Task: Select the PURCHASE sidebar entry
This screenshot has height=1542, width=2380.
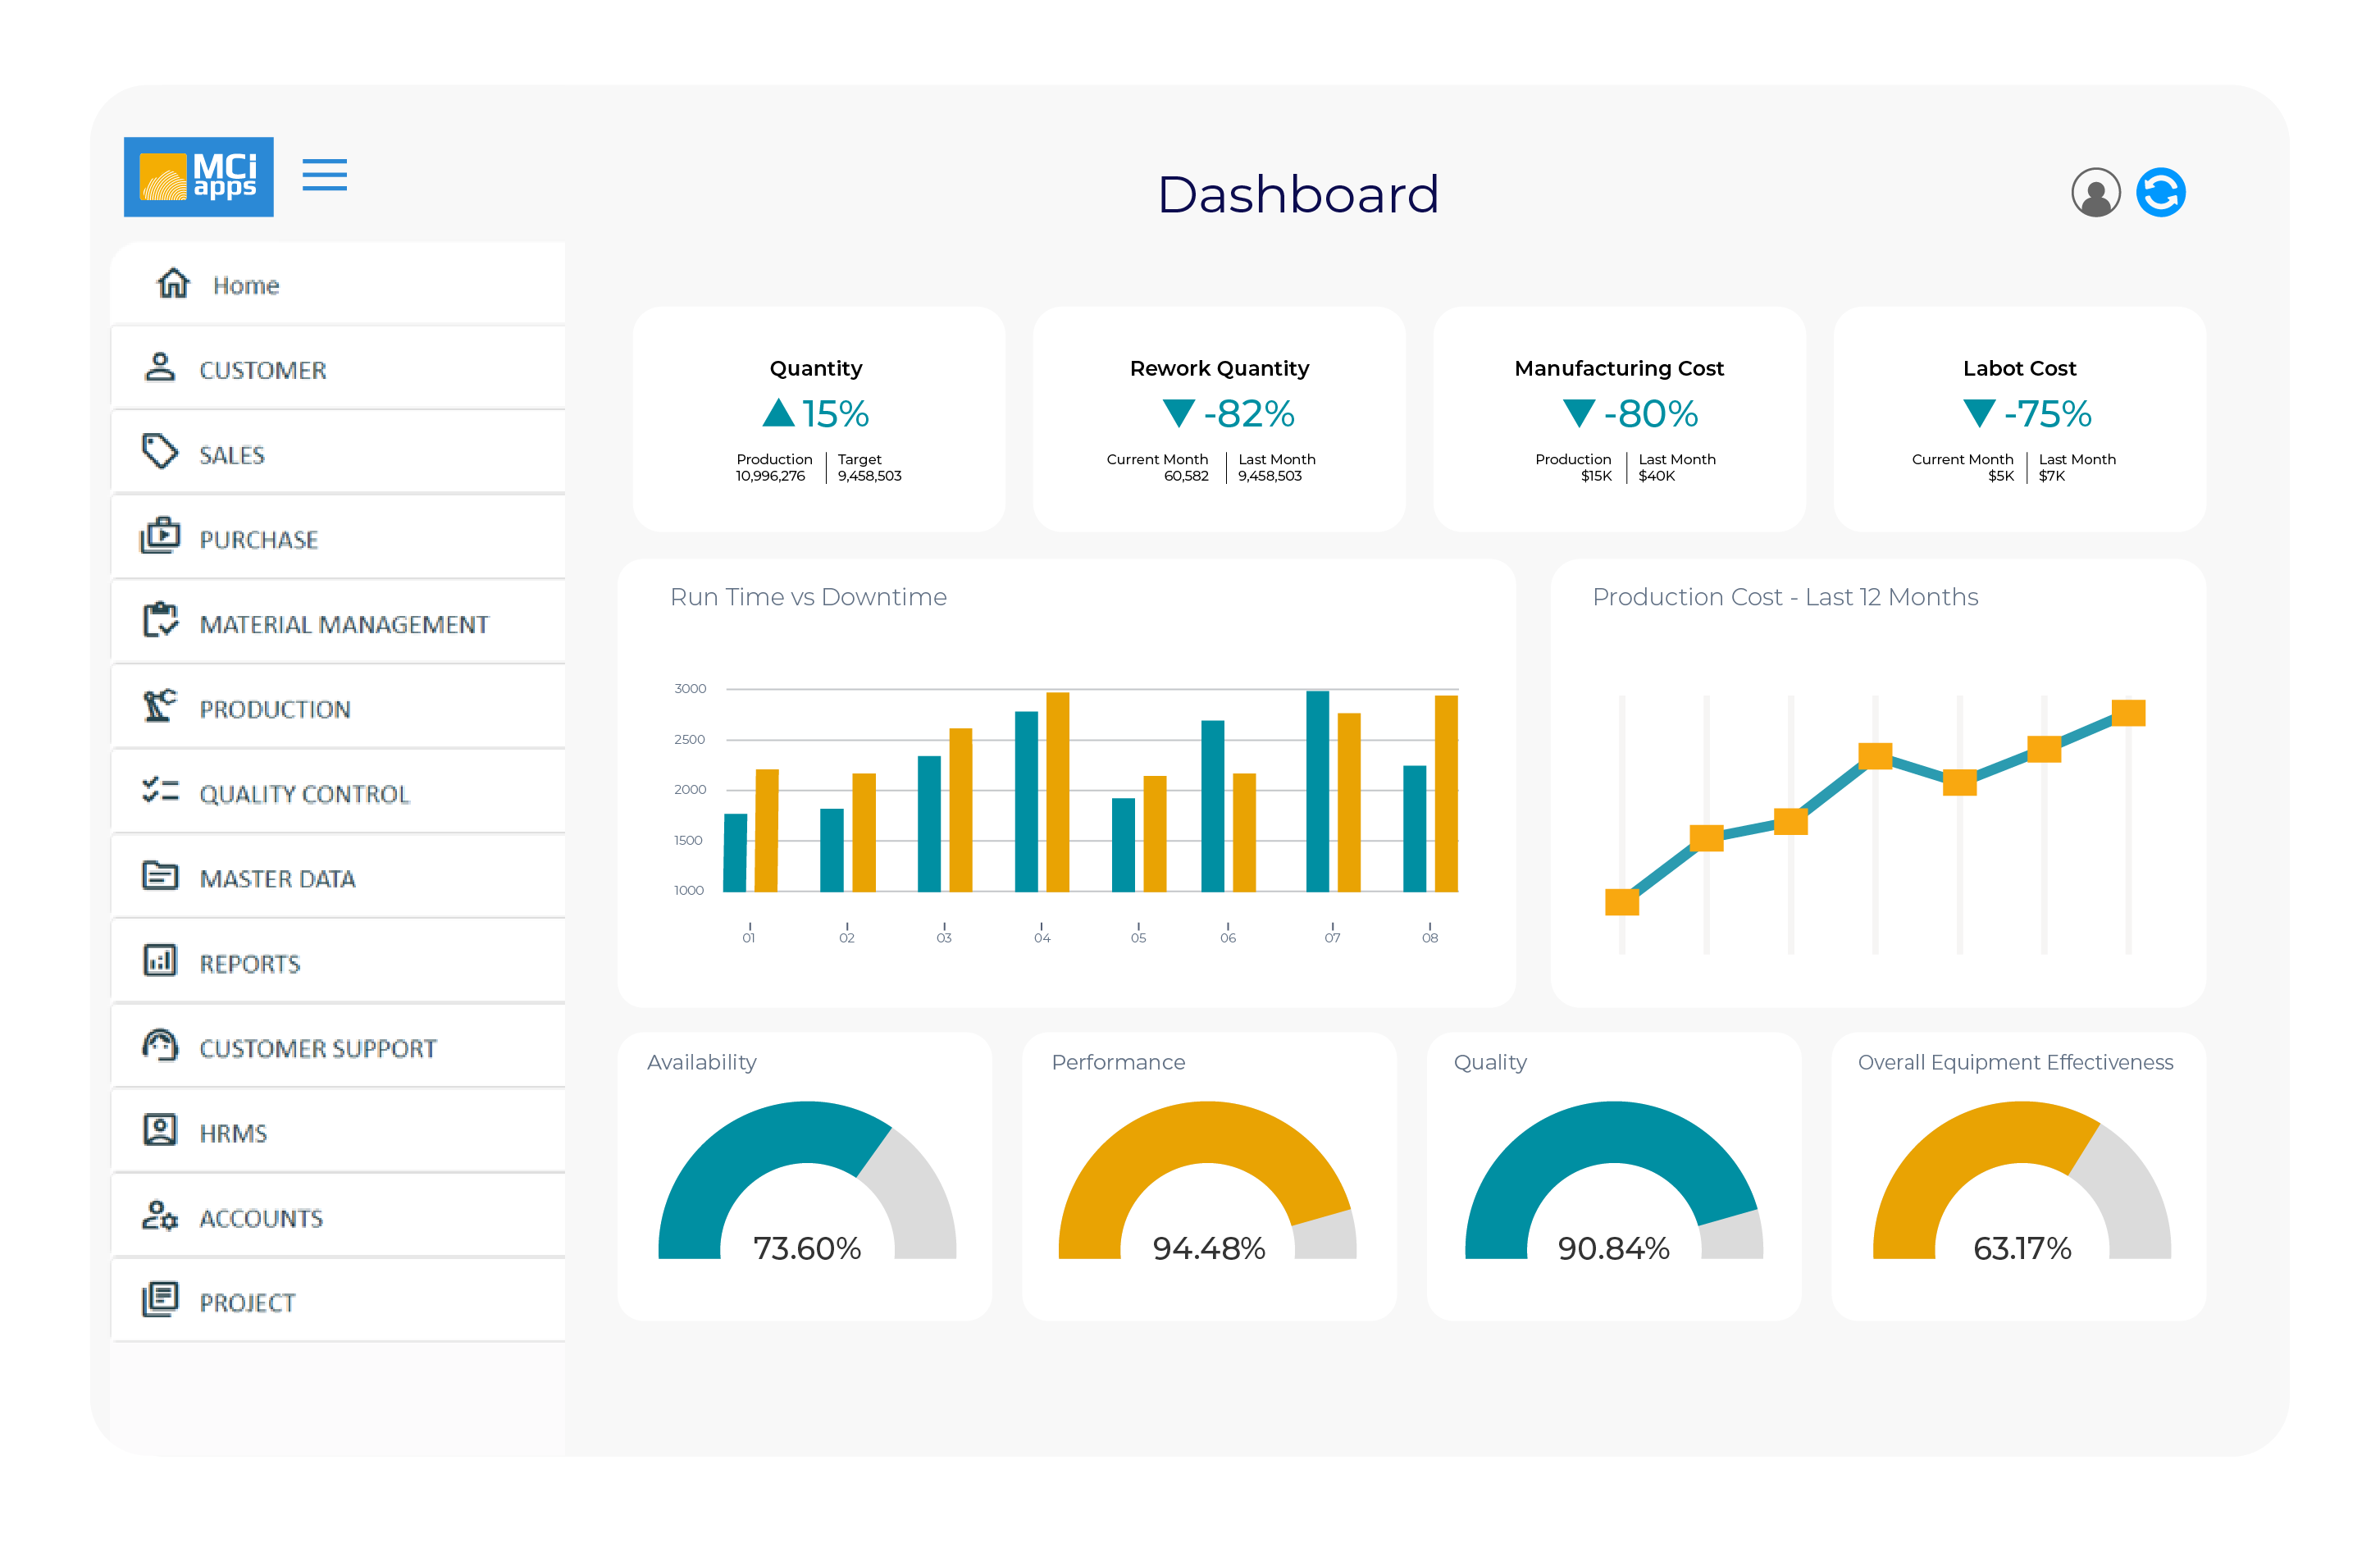Action: [258, 540]
